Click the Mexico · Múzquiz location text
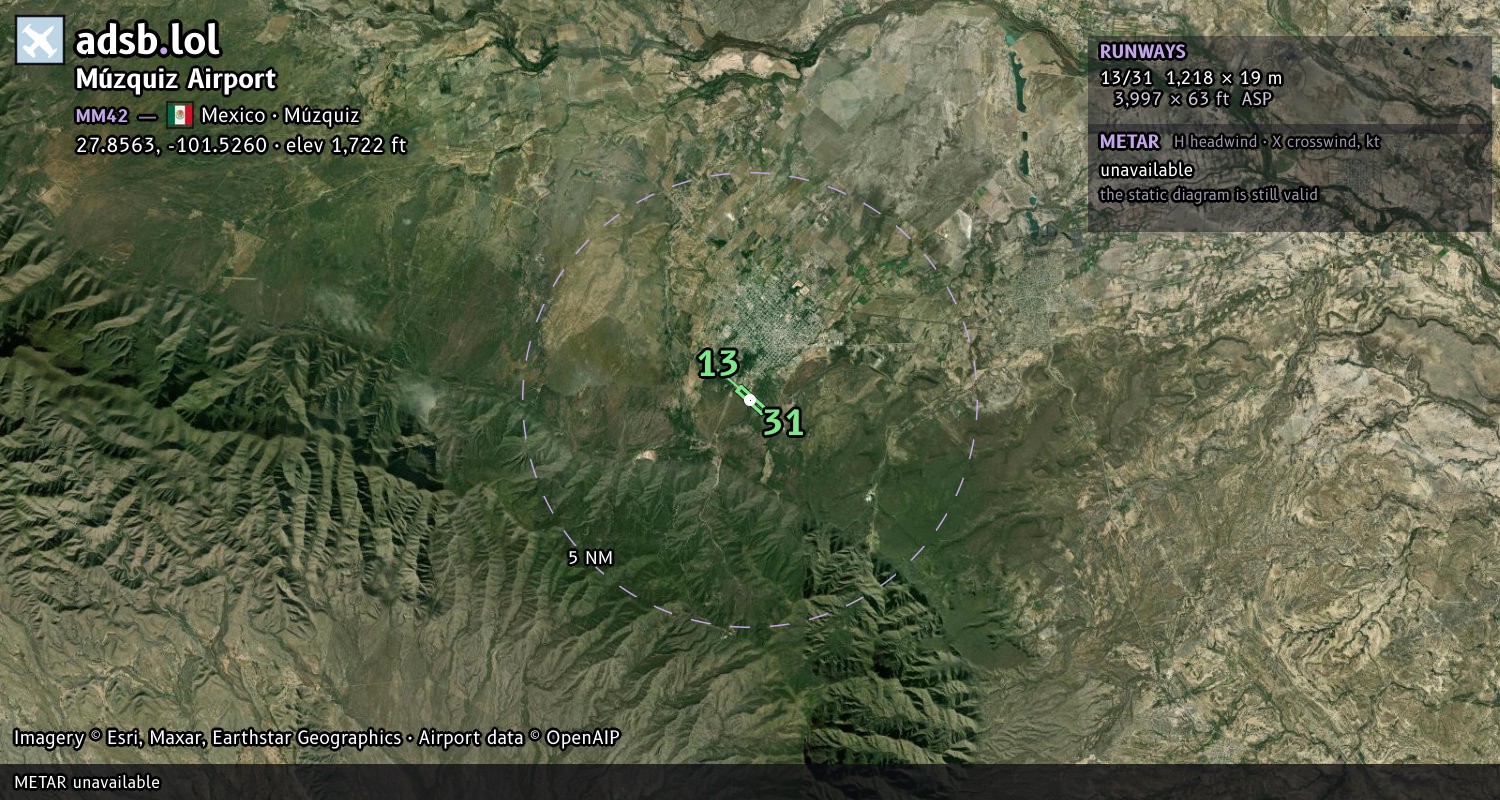Screen dimensions: 1500x800 click(x=280, y=115)
